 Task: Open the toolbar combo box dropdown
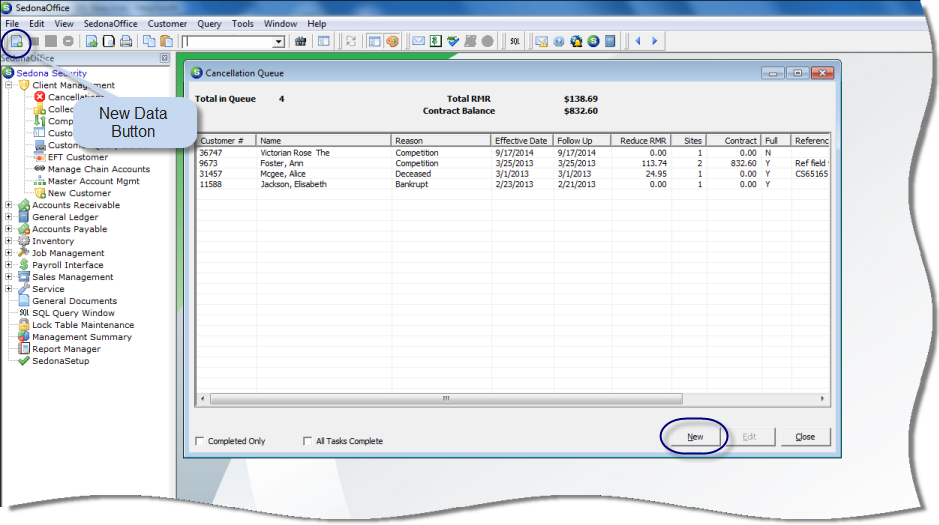[278, 42]
